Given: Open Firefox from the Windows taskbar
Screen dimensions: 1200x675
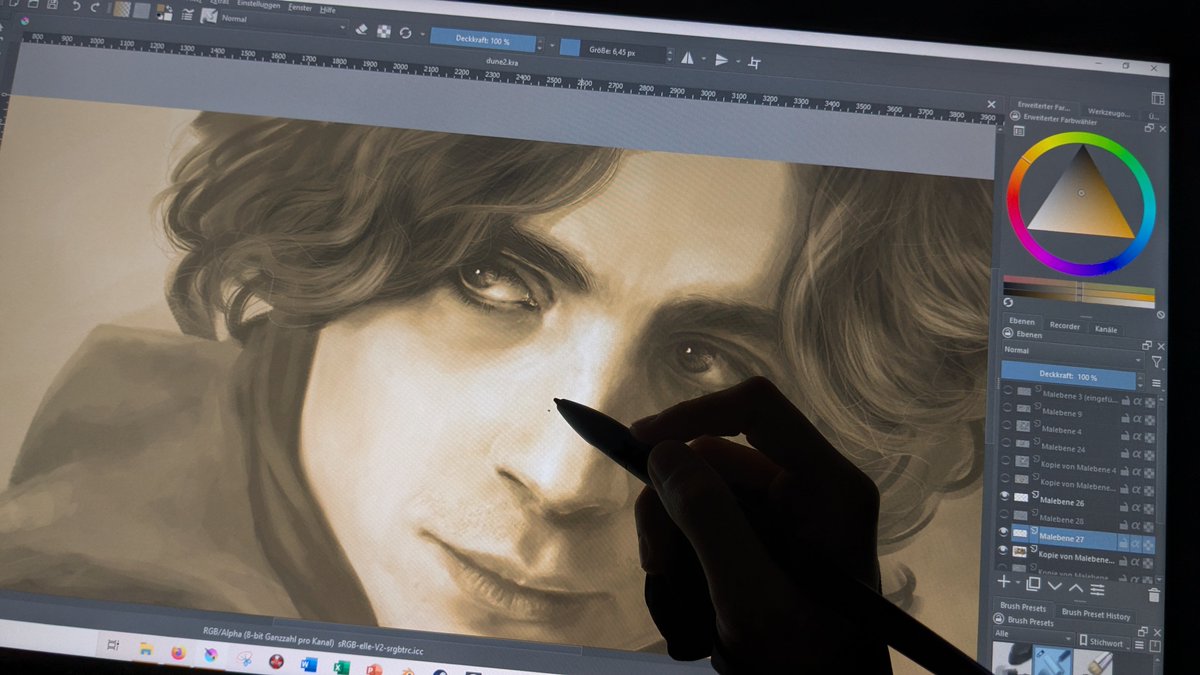Looking at the screenshot, I should coord(178,652).
